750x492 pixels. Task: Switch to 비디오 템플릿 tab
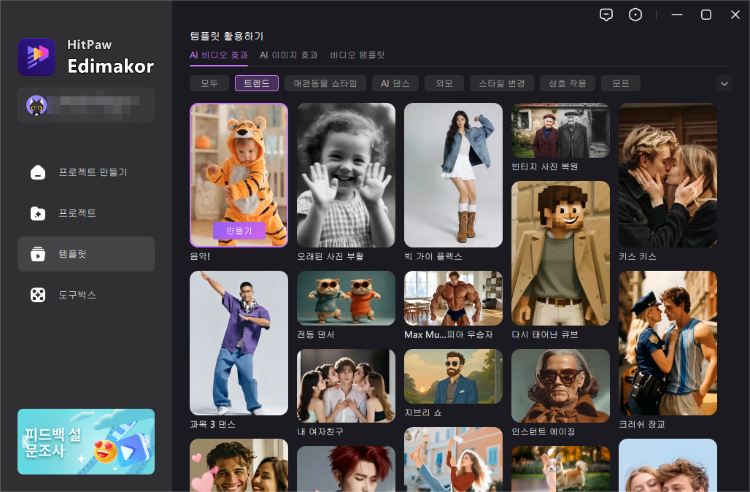pos(357,55)
